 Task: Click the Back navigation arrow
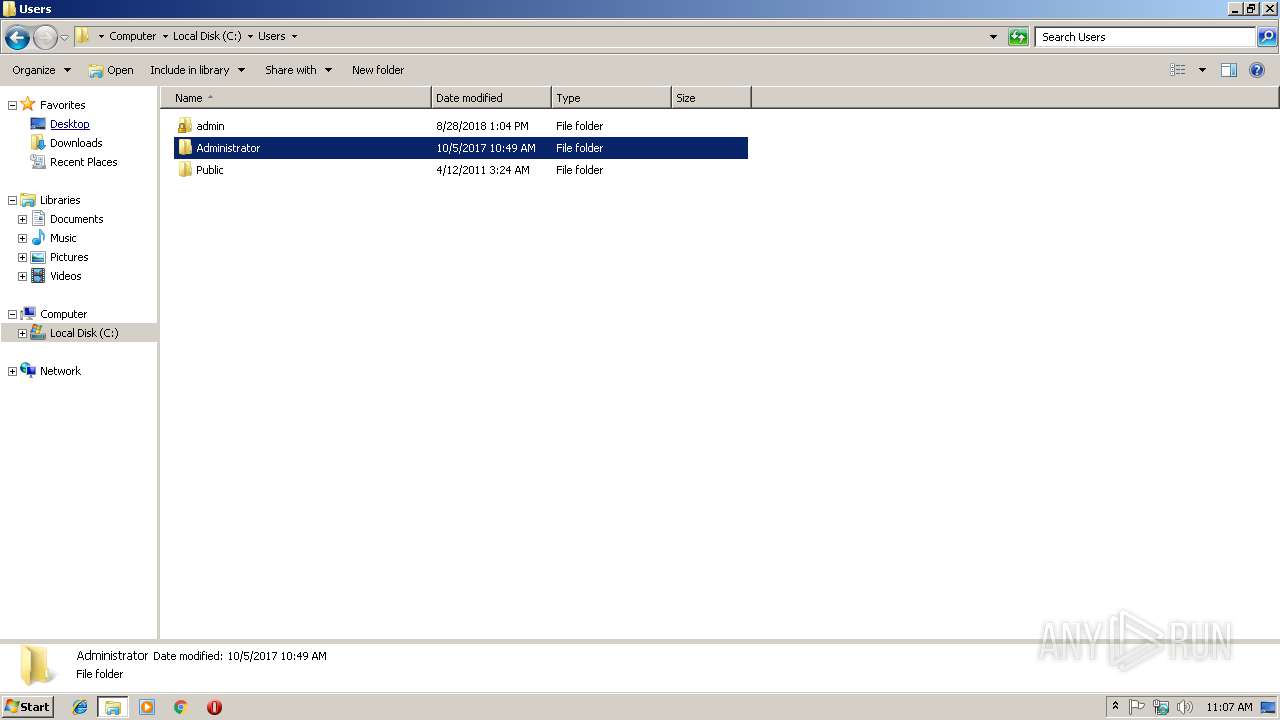point(17,37)
